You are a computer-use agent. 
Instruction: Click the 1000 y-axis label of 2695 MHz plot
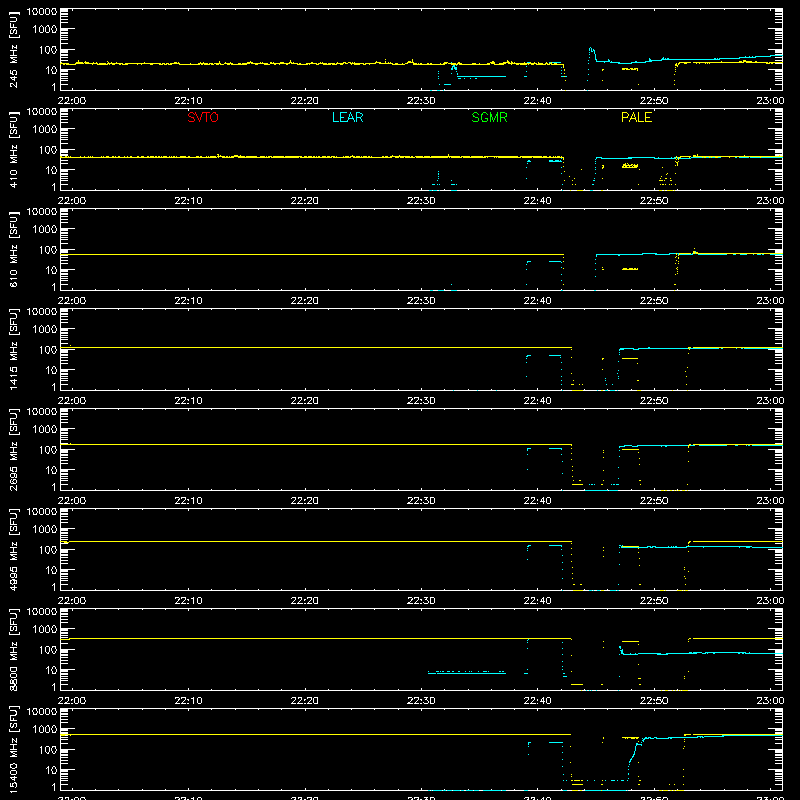tap(45, 430)
